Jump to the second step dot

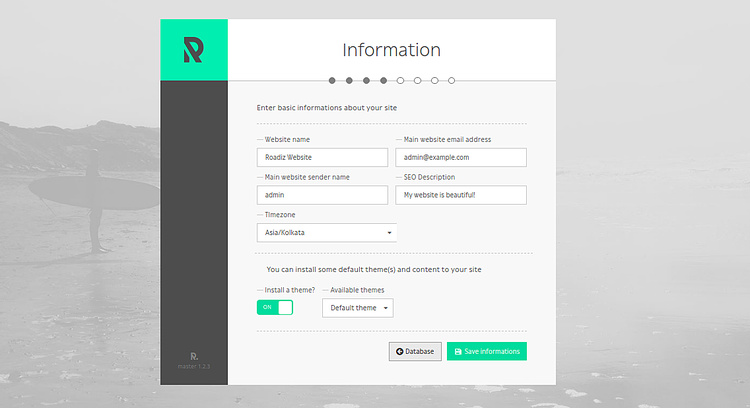point(349,80)
